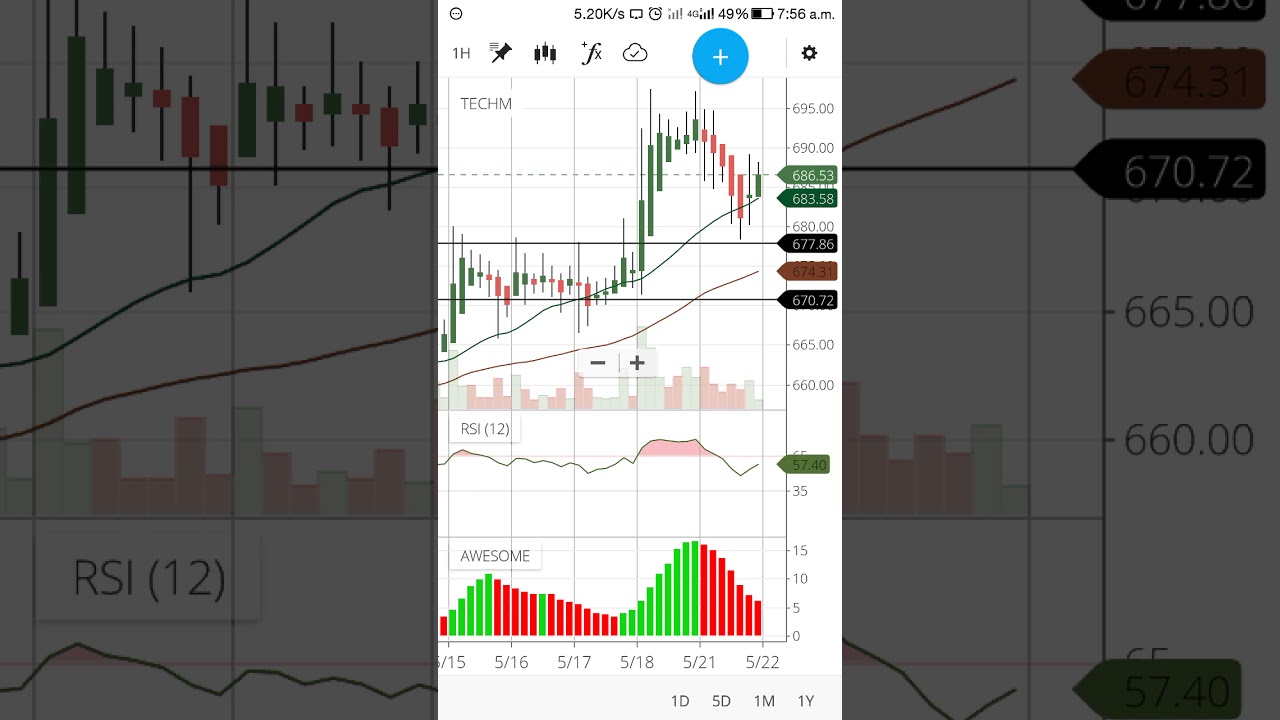Click the 665.00 price axis label

812,345
